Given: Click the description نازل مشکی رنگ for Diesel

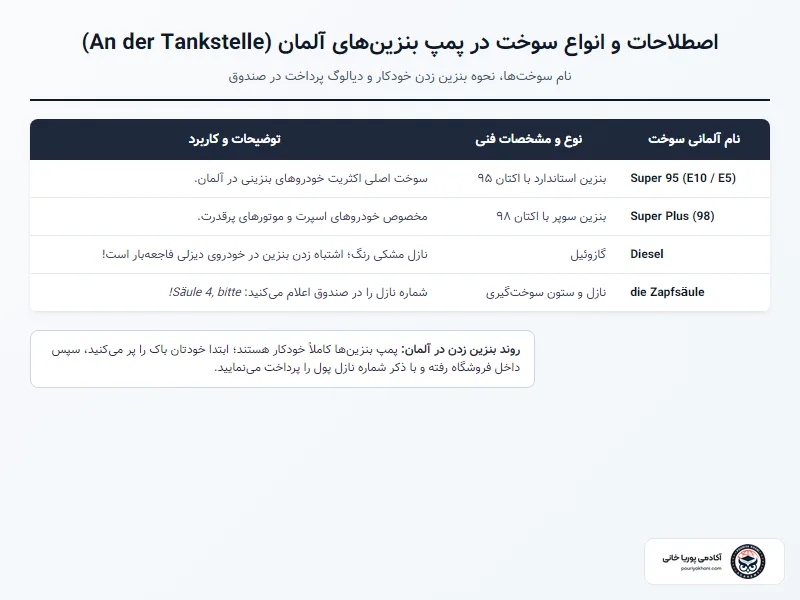Looking at the screenshot, I should point(265,254).
